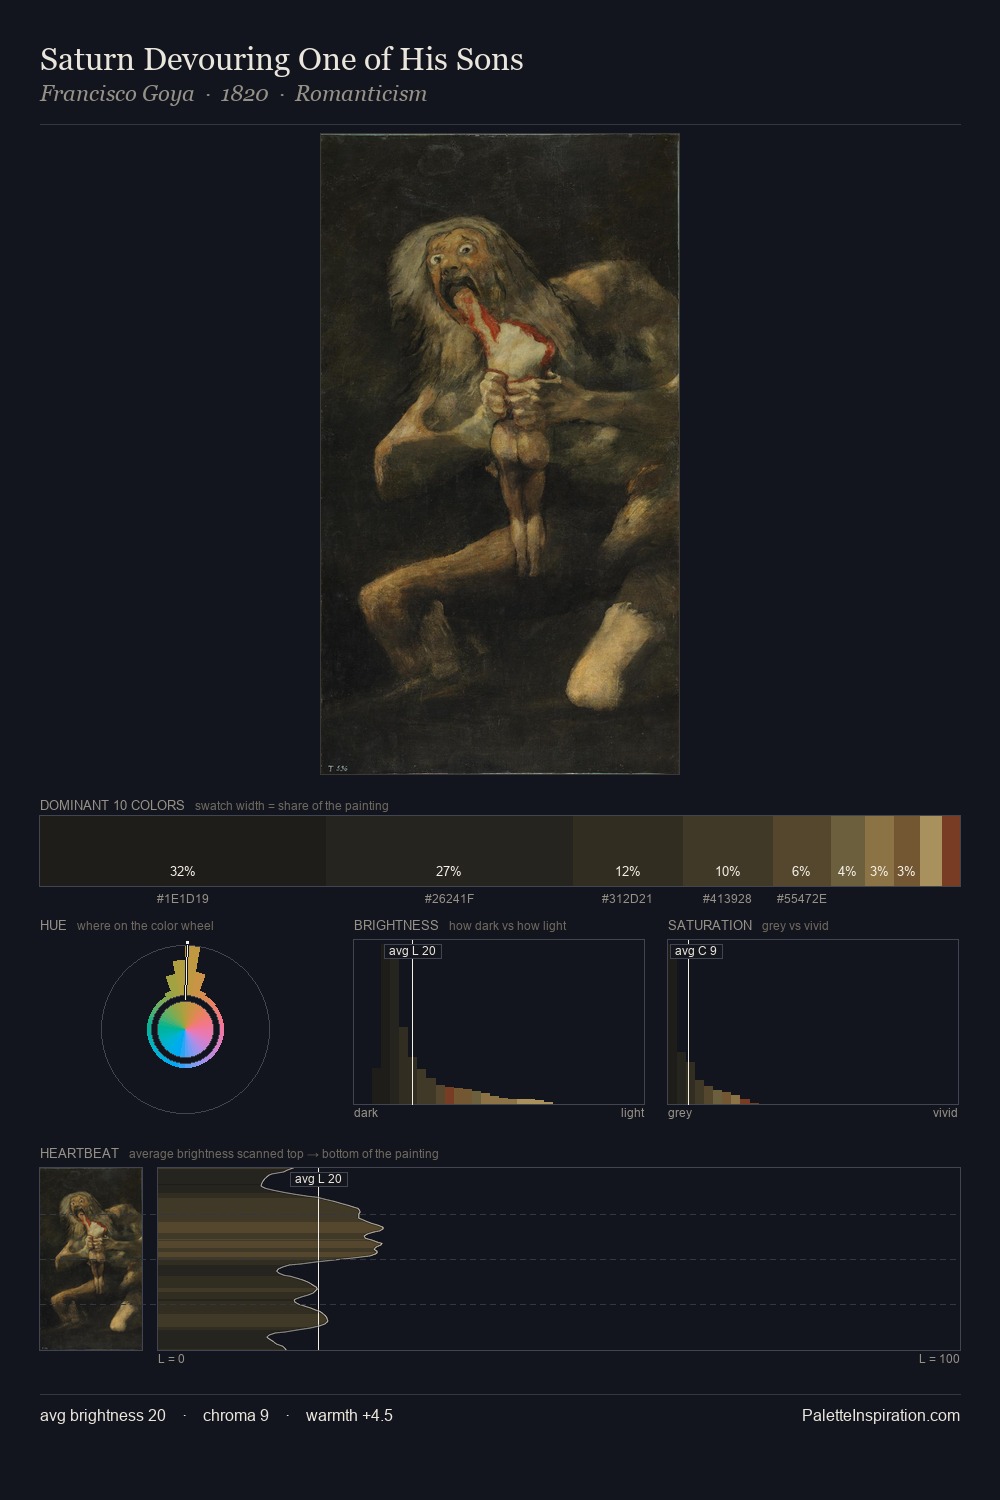Click the 'dark' axis label
Viewport: 1000px width, 1500px height.
tap(366, 1113)
